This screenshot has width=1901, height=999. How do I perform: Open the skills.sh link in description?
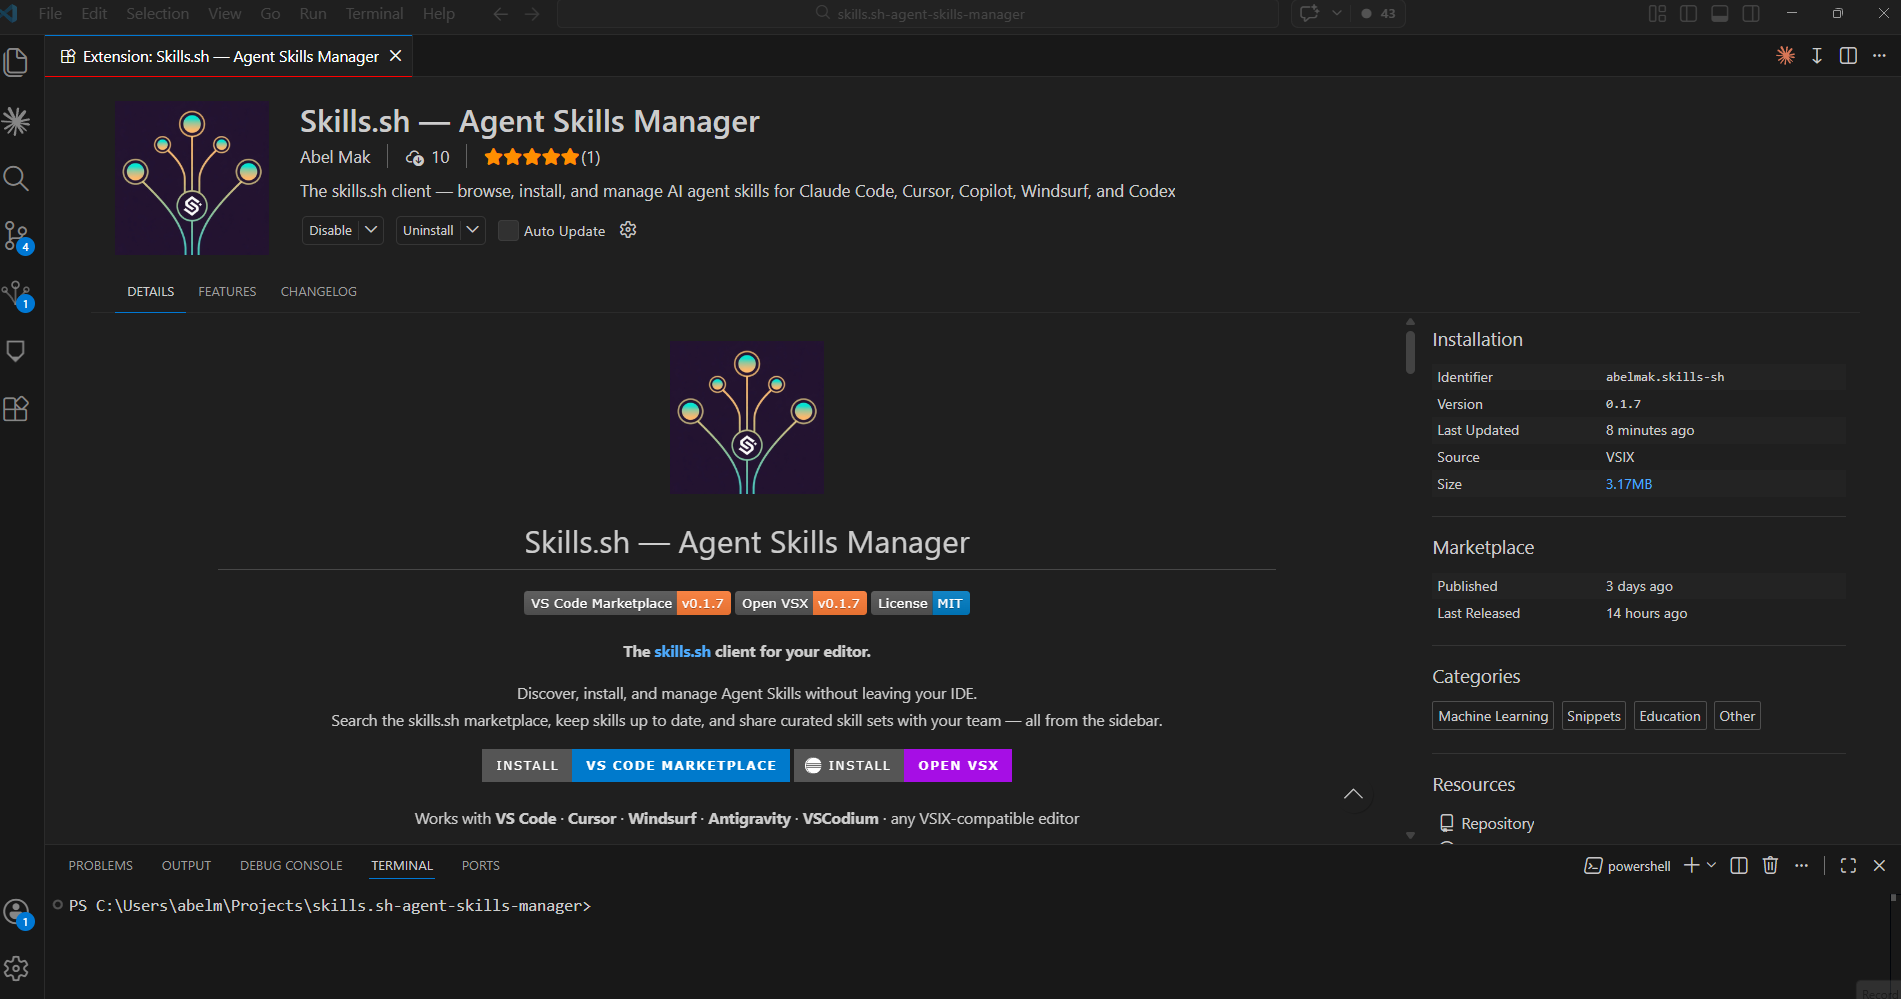682,651
